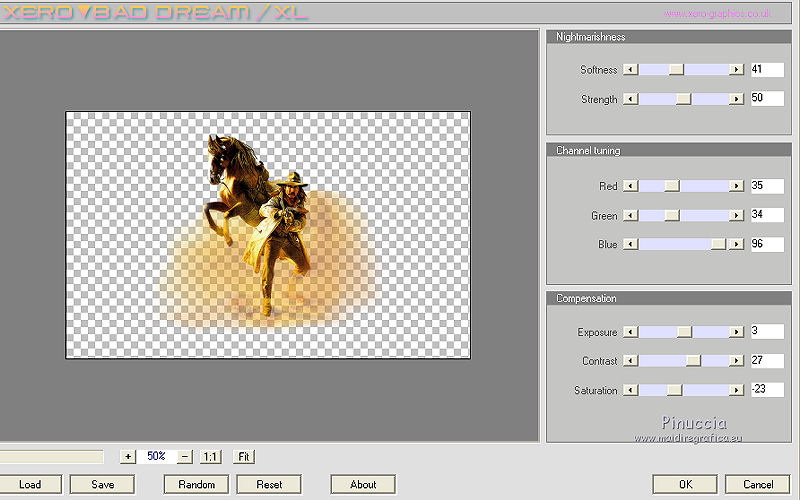Click the Softness slider left arrow

(x=630, y=70)
